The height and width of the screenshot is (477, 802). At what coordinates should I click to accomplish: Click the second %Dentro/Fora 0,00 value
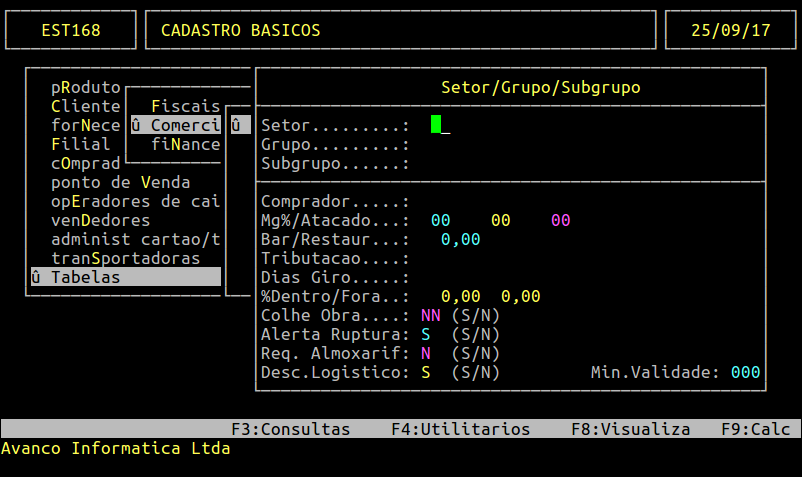click(x=521, y=297)
